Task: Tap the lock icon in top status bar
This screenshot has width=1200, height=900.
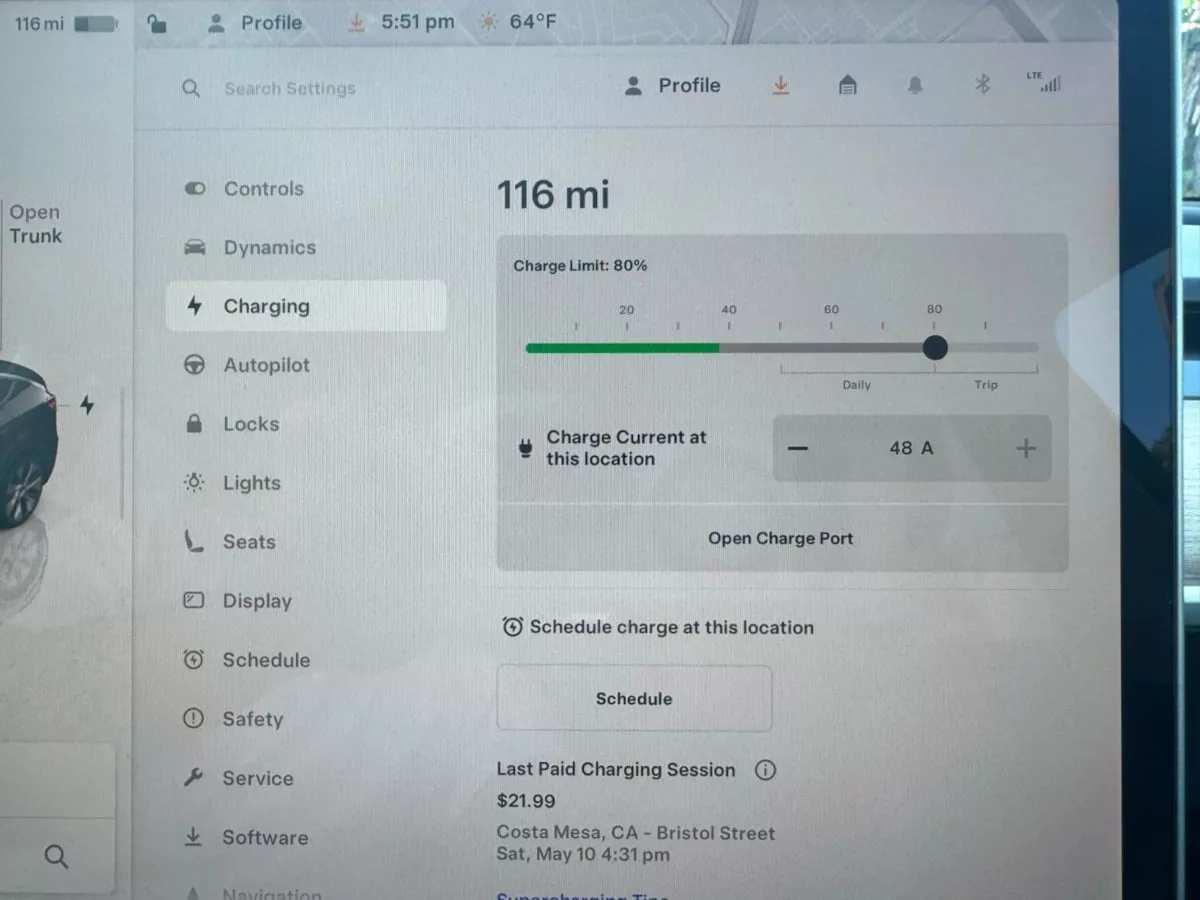Action: coord(157,23)
